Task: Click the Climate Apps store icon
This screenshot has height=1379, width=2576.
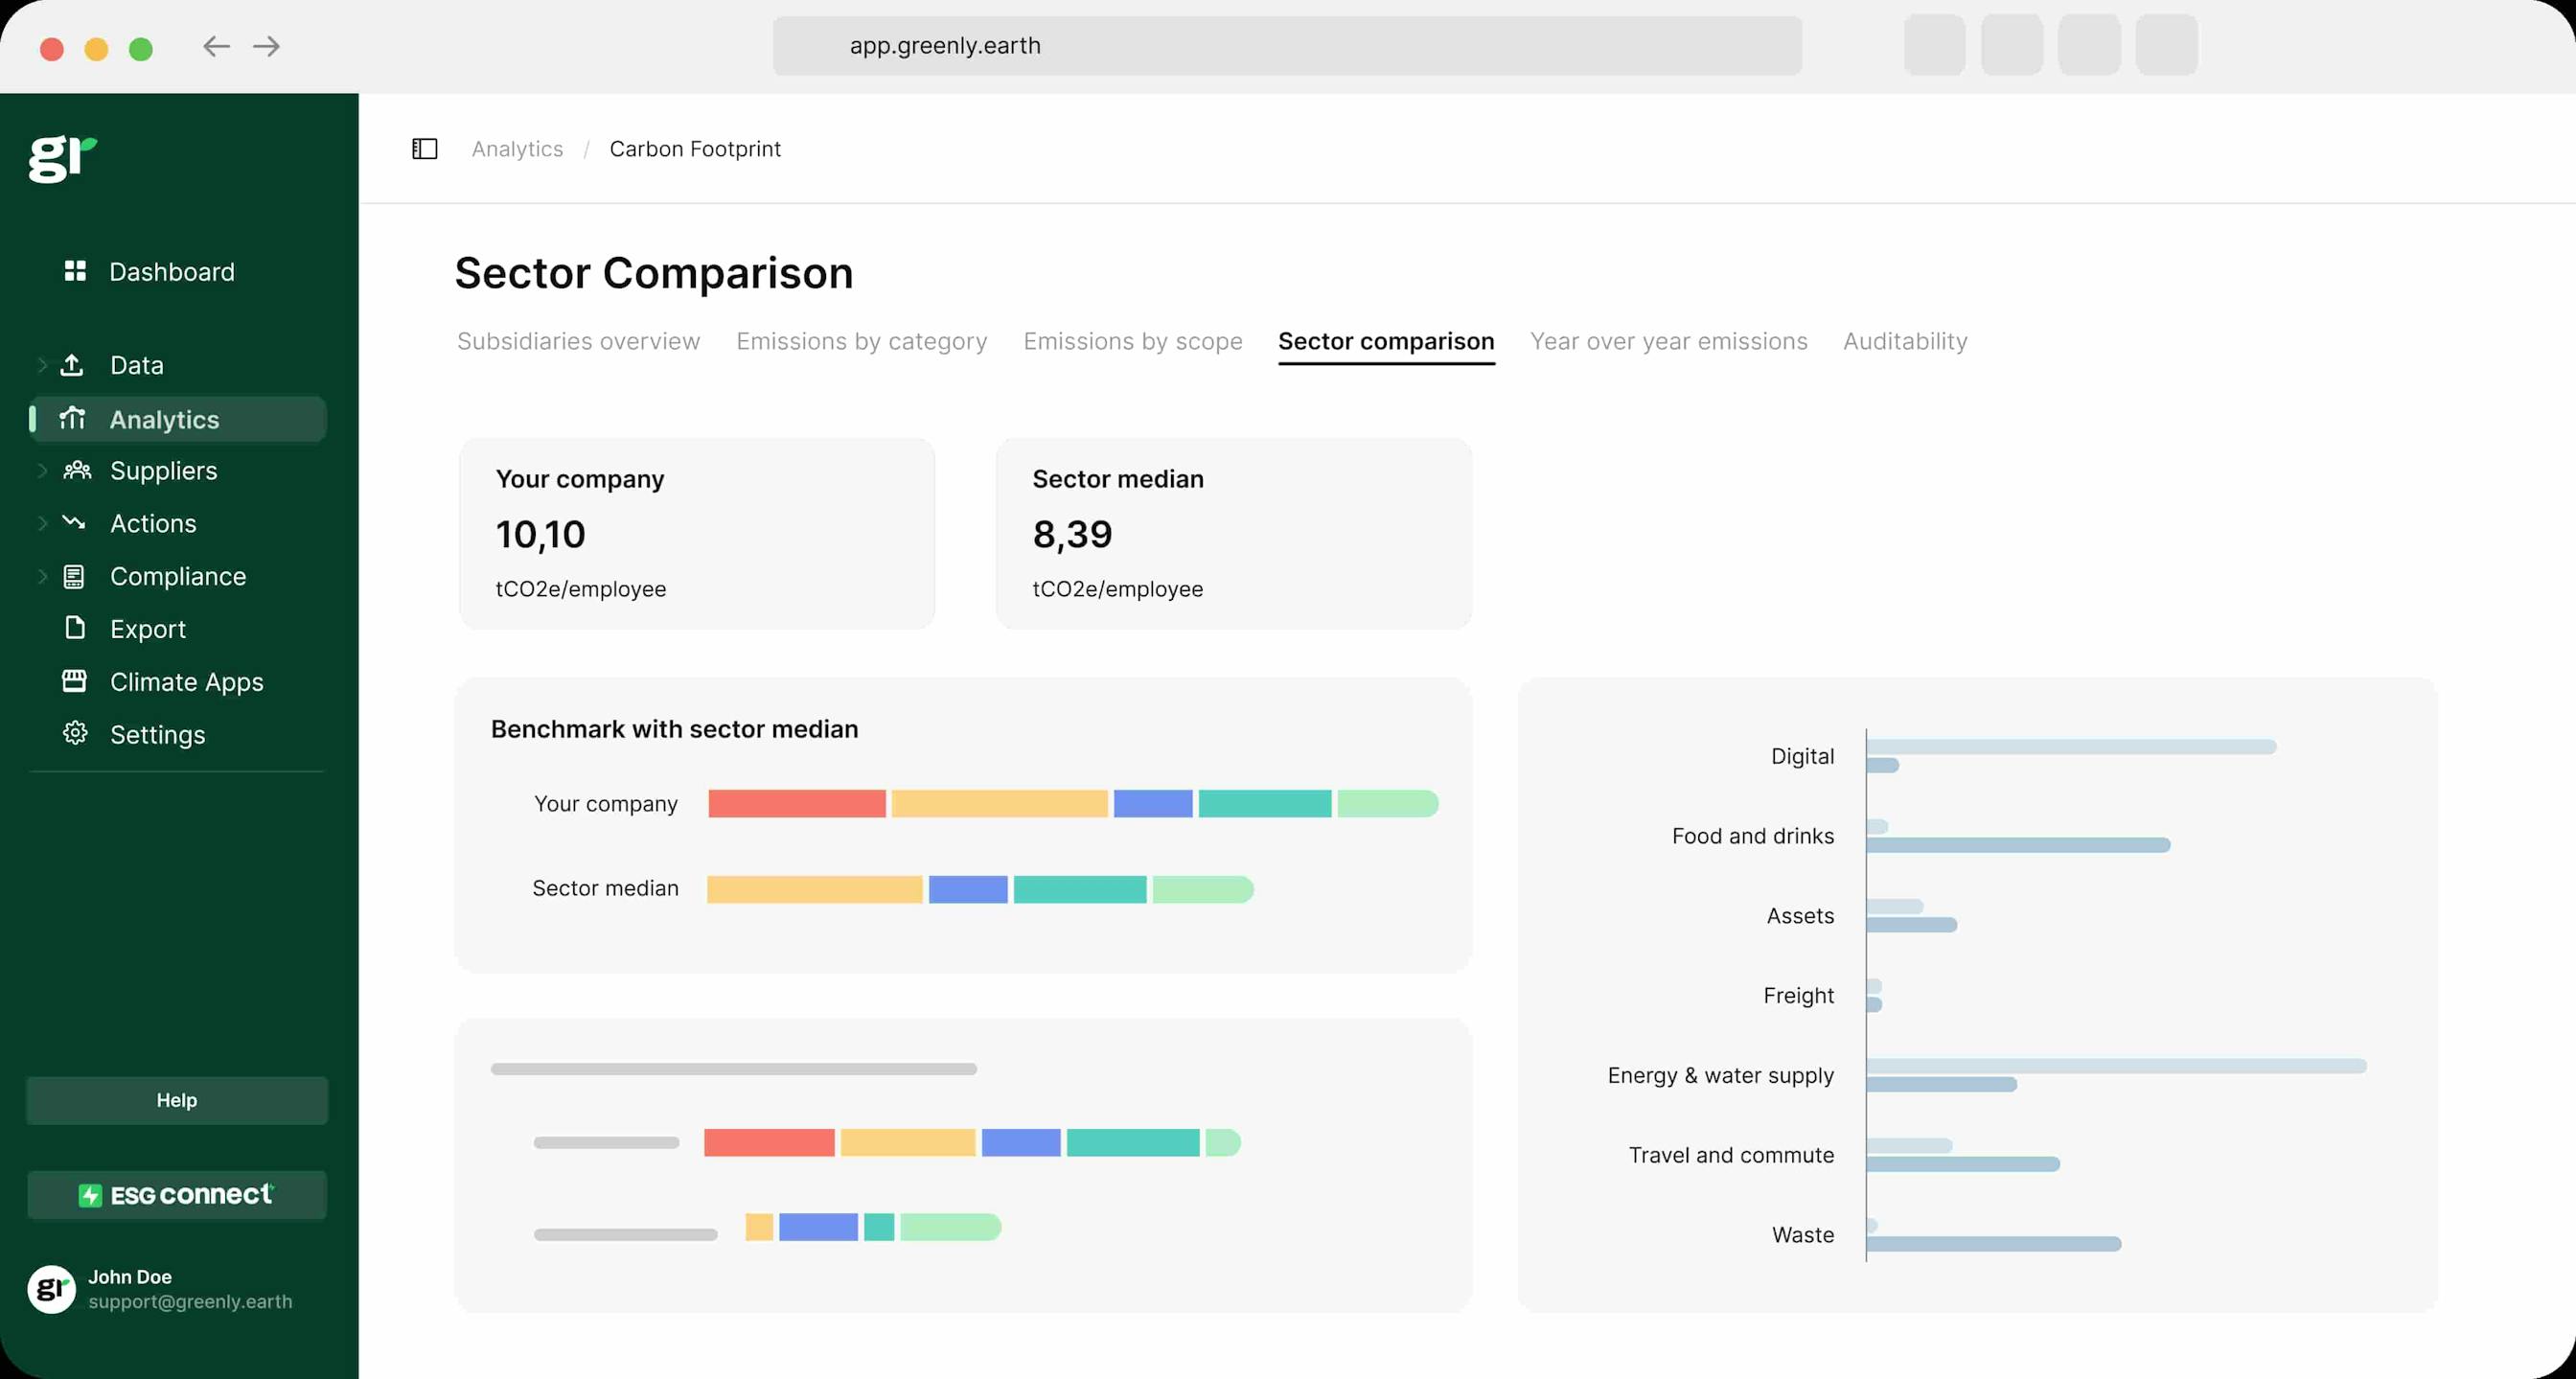Action: coord(74,681)
